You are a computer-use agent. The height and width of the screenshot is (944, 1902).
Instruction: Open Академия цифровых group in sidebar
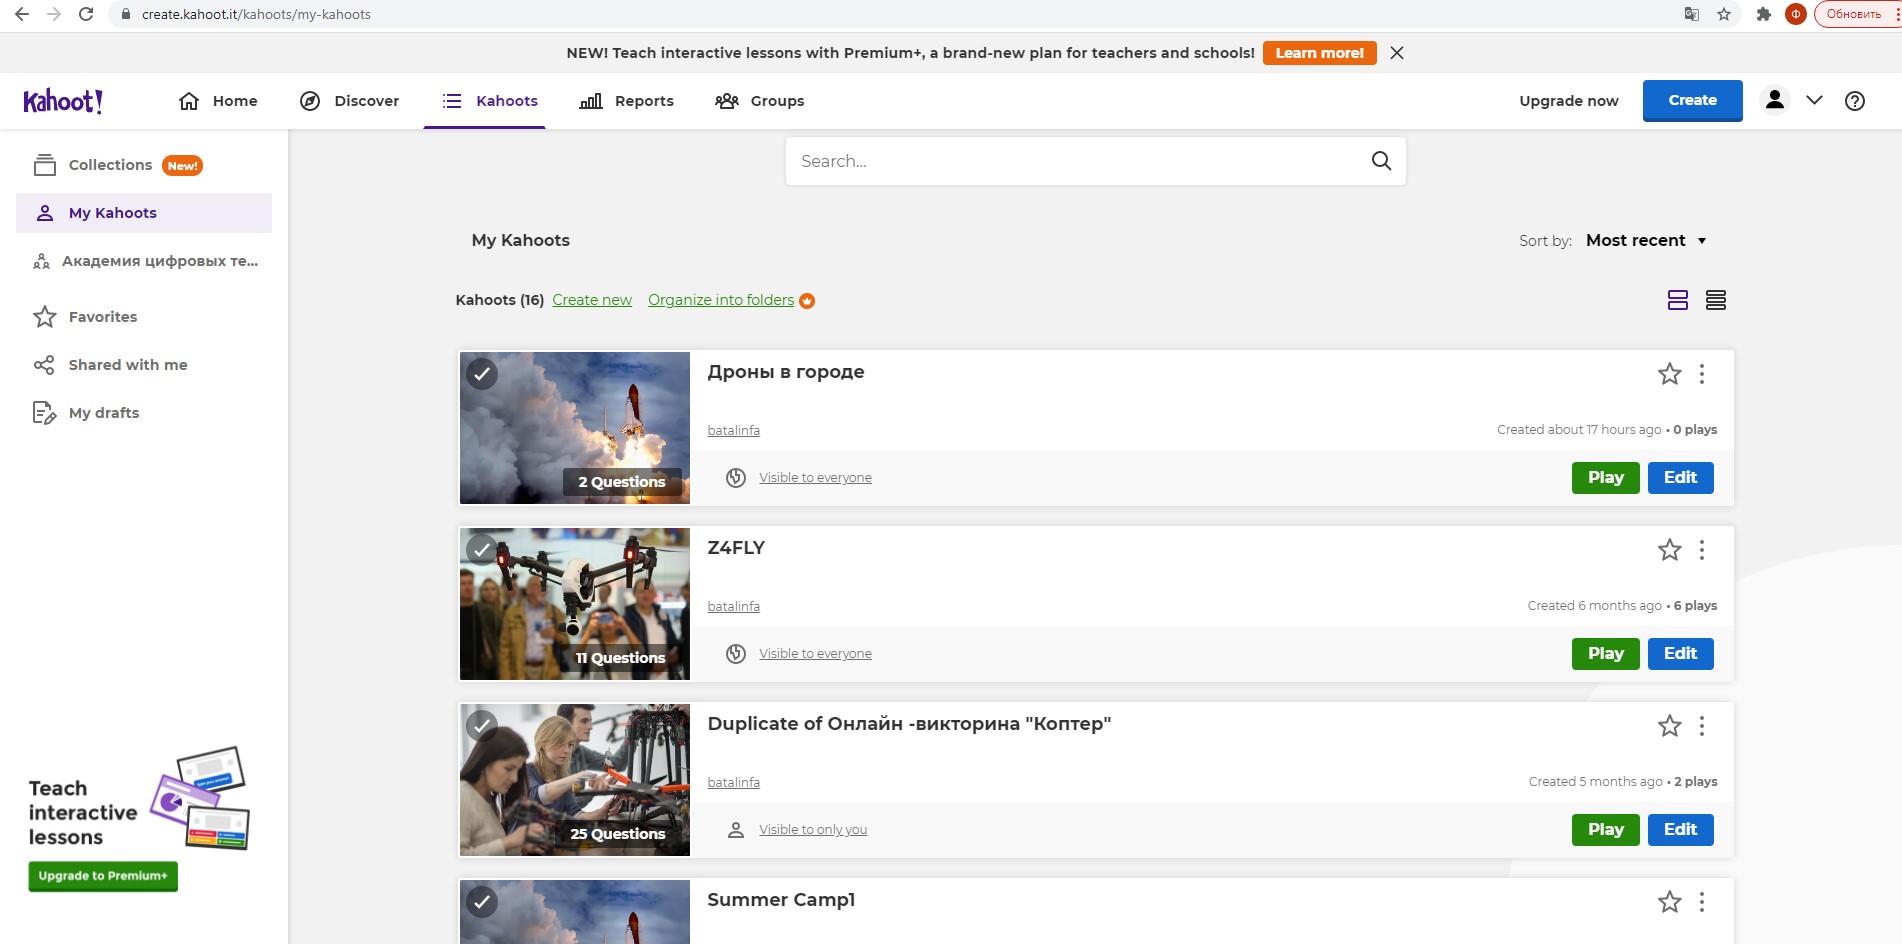144,261
